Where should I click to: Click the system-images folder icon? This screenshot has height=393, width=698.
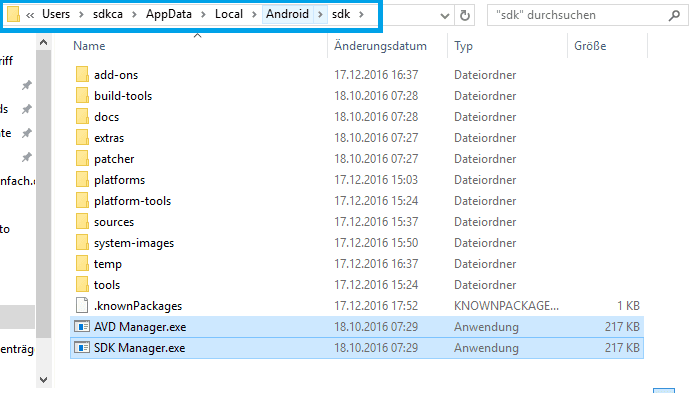pyautogui.click(x=82, y=242)
